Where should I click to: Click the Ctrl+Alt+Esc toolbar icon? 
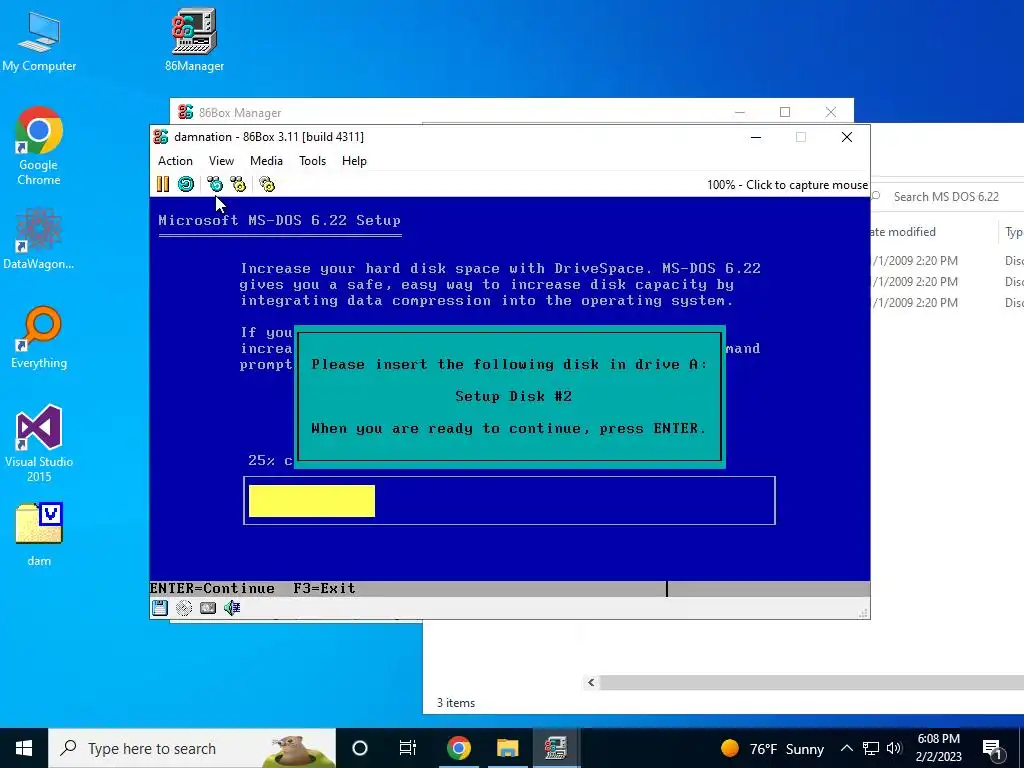238,185
